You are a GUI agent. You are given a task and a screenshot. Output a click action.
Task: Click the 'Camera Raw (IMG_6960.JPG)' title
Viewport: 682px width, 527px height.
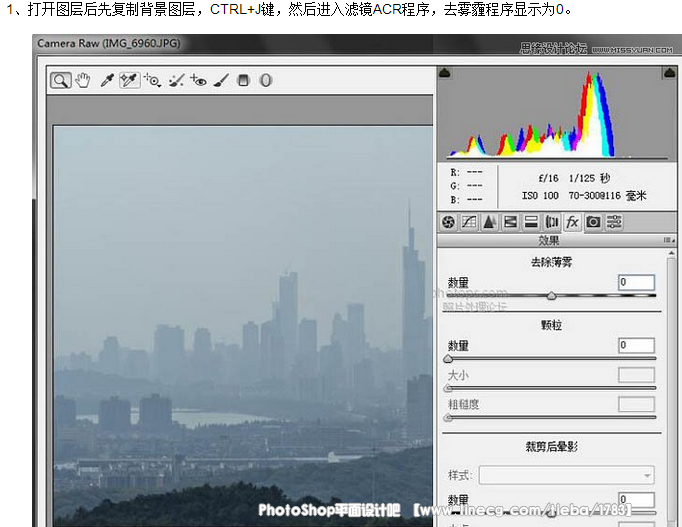(x=109, y=43)
